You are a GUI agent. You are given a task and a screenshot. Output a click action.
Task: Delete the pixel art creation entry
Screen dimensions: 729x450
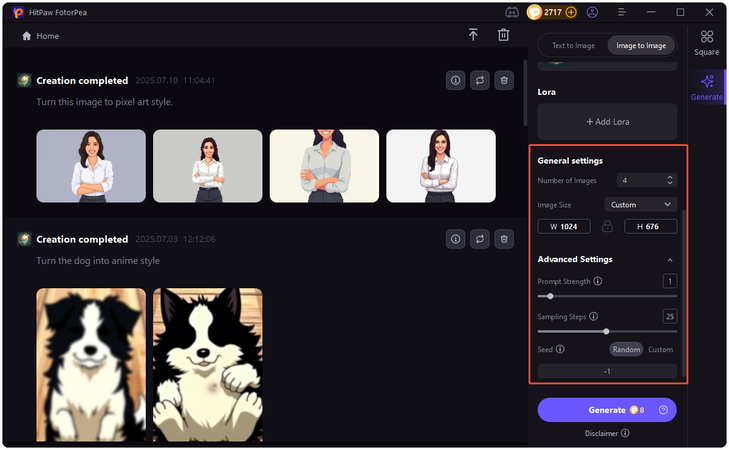pyautogui.click(x=504, y=80)
